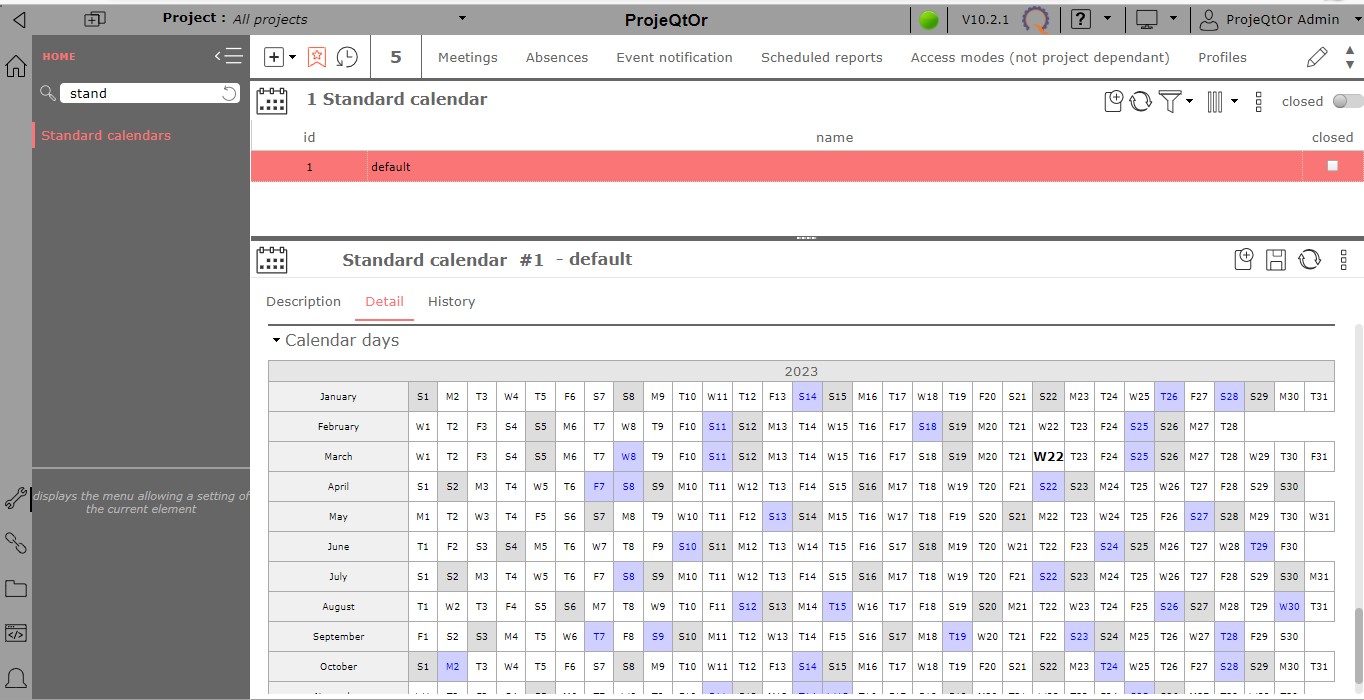Hide the left menu with collapse arrow
The image size is (1364, 700).
click(x=228, y=57)
